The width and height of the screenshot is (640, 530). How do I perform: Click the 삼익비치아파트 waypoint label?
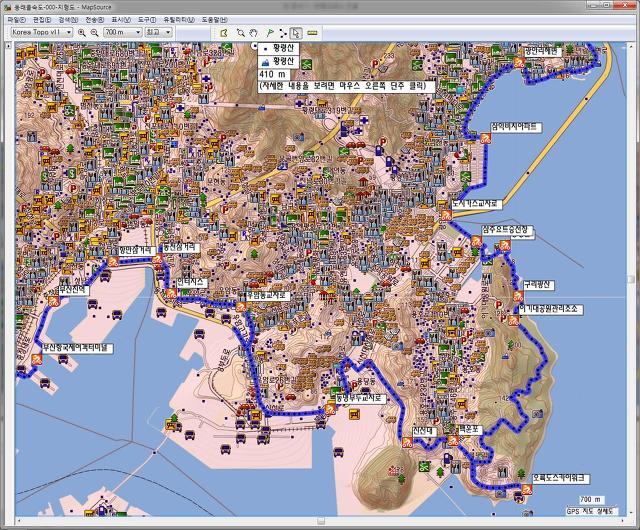[516, 127]
